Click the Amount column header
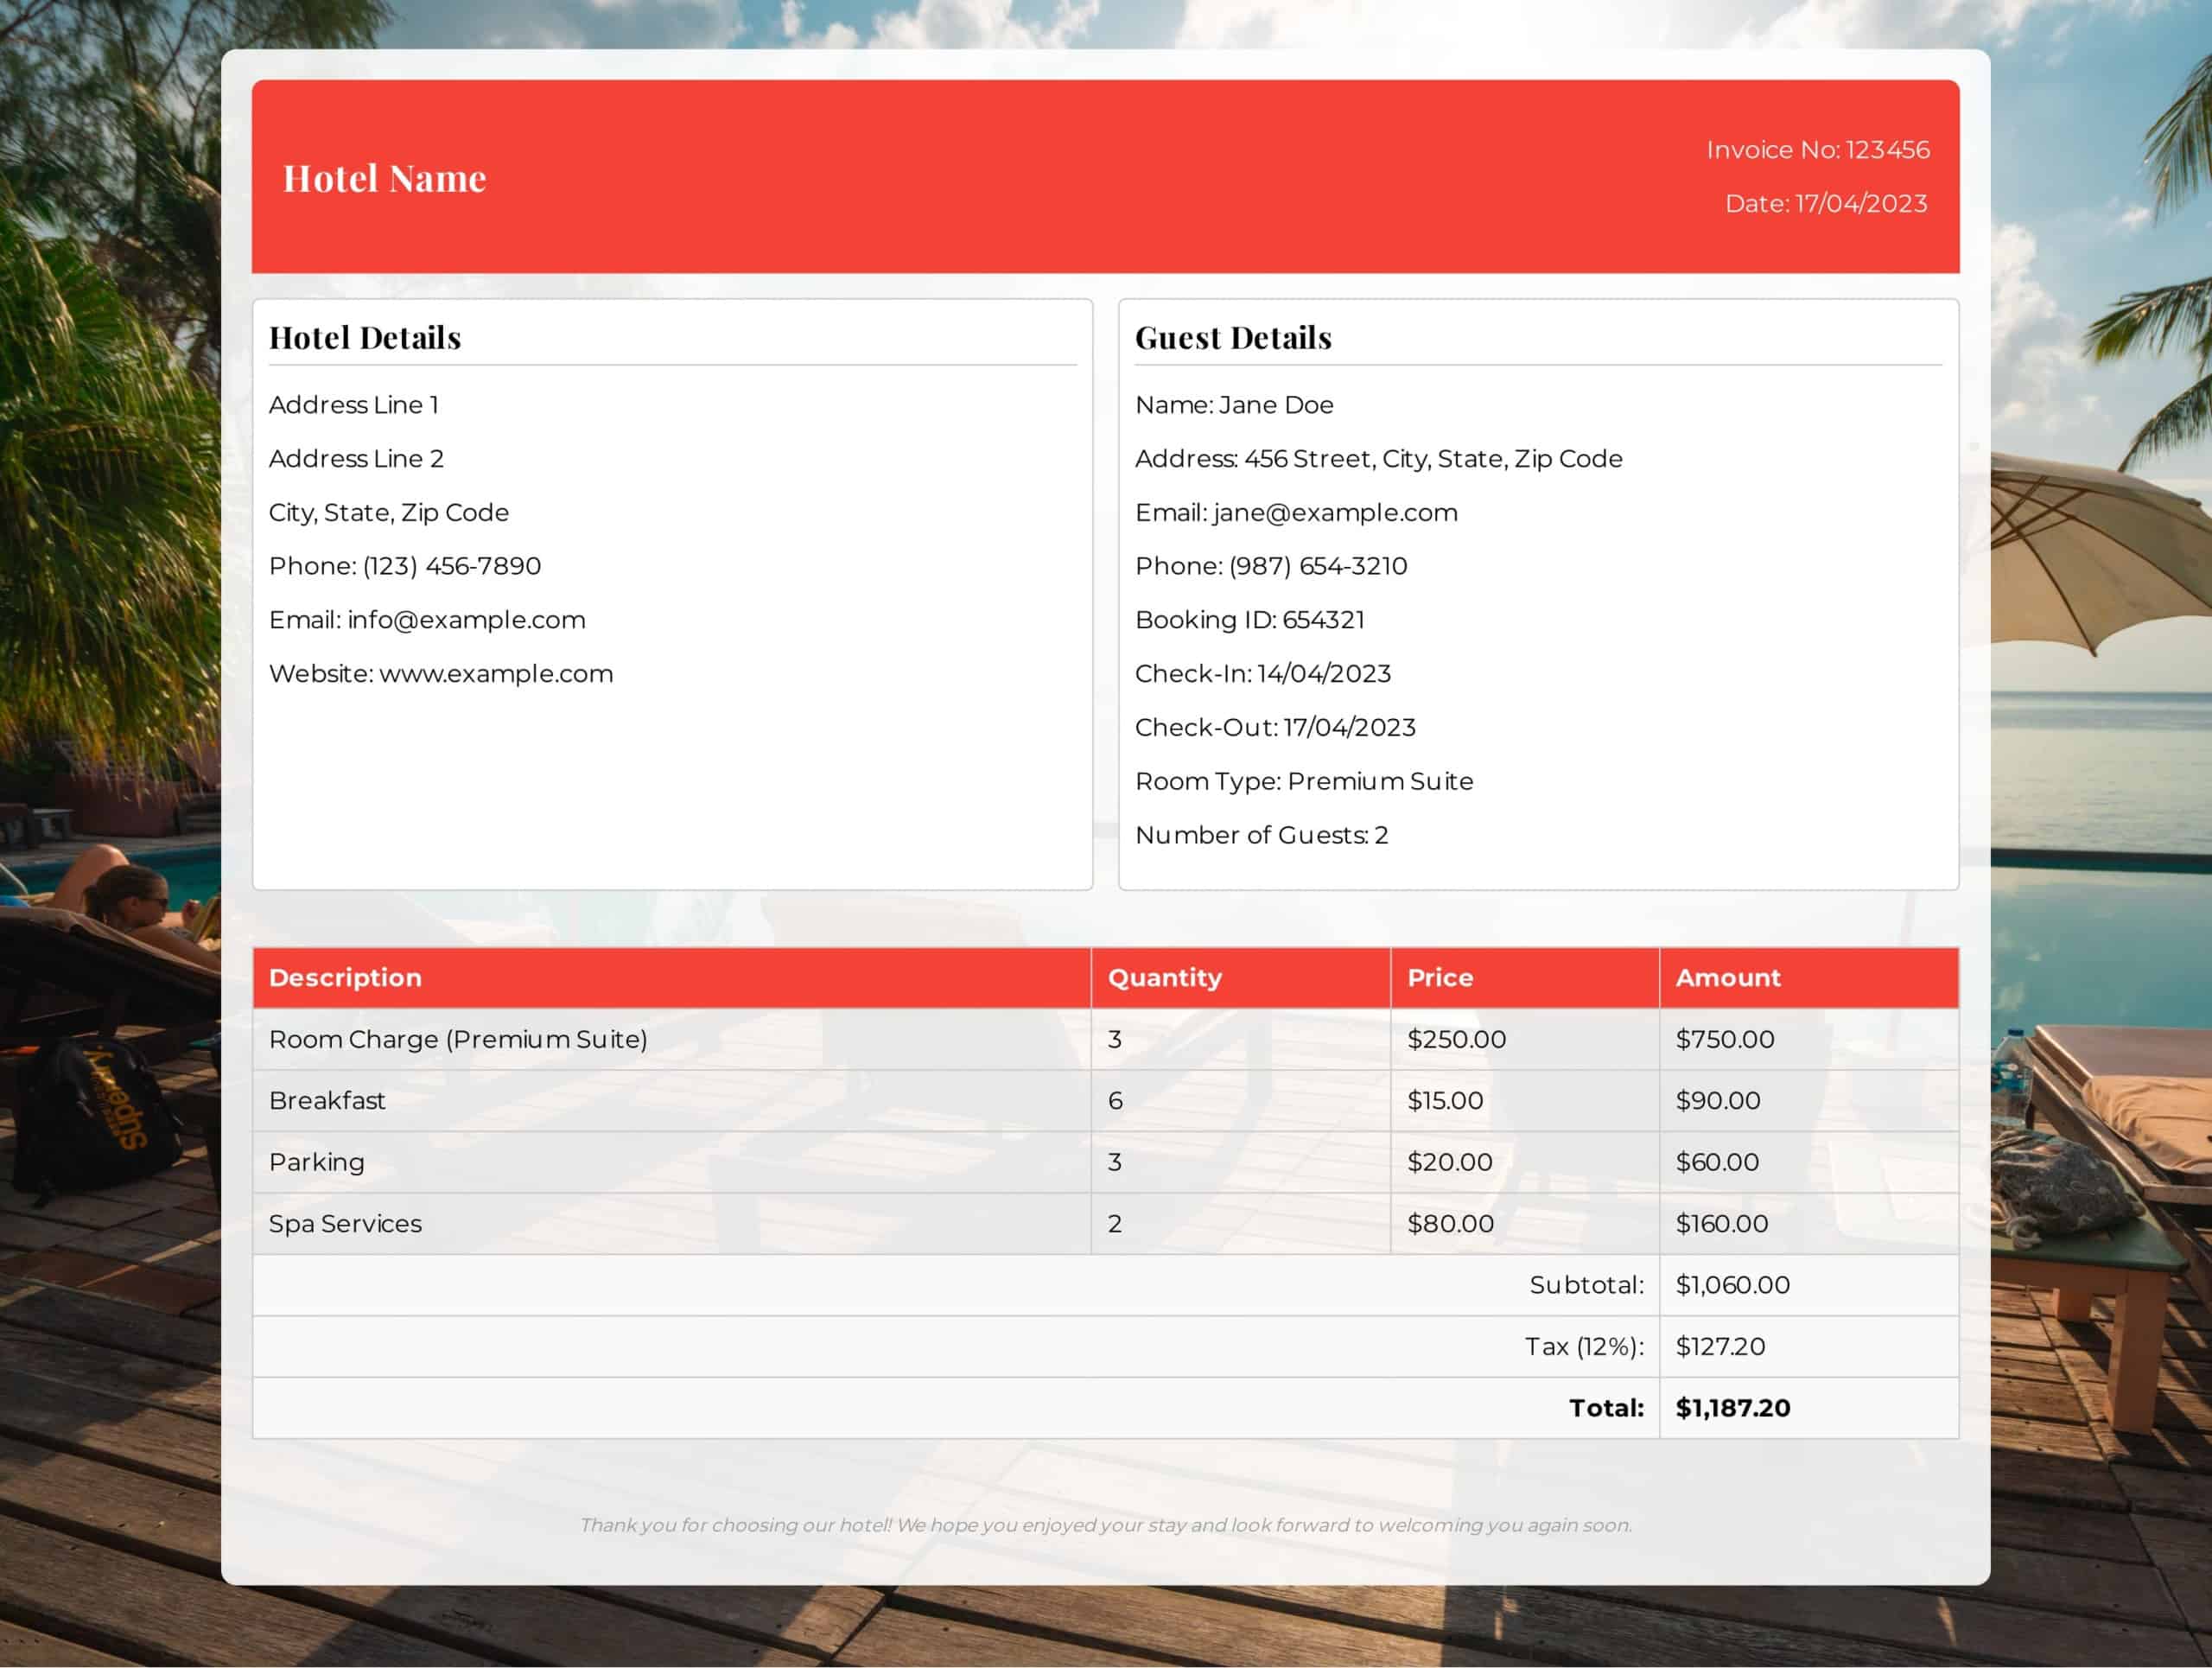Screen dimensions: 2212x1668 [1727, 978]
